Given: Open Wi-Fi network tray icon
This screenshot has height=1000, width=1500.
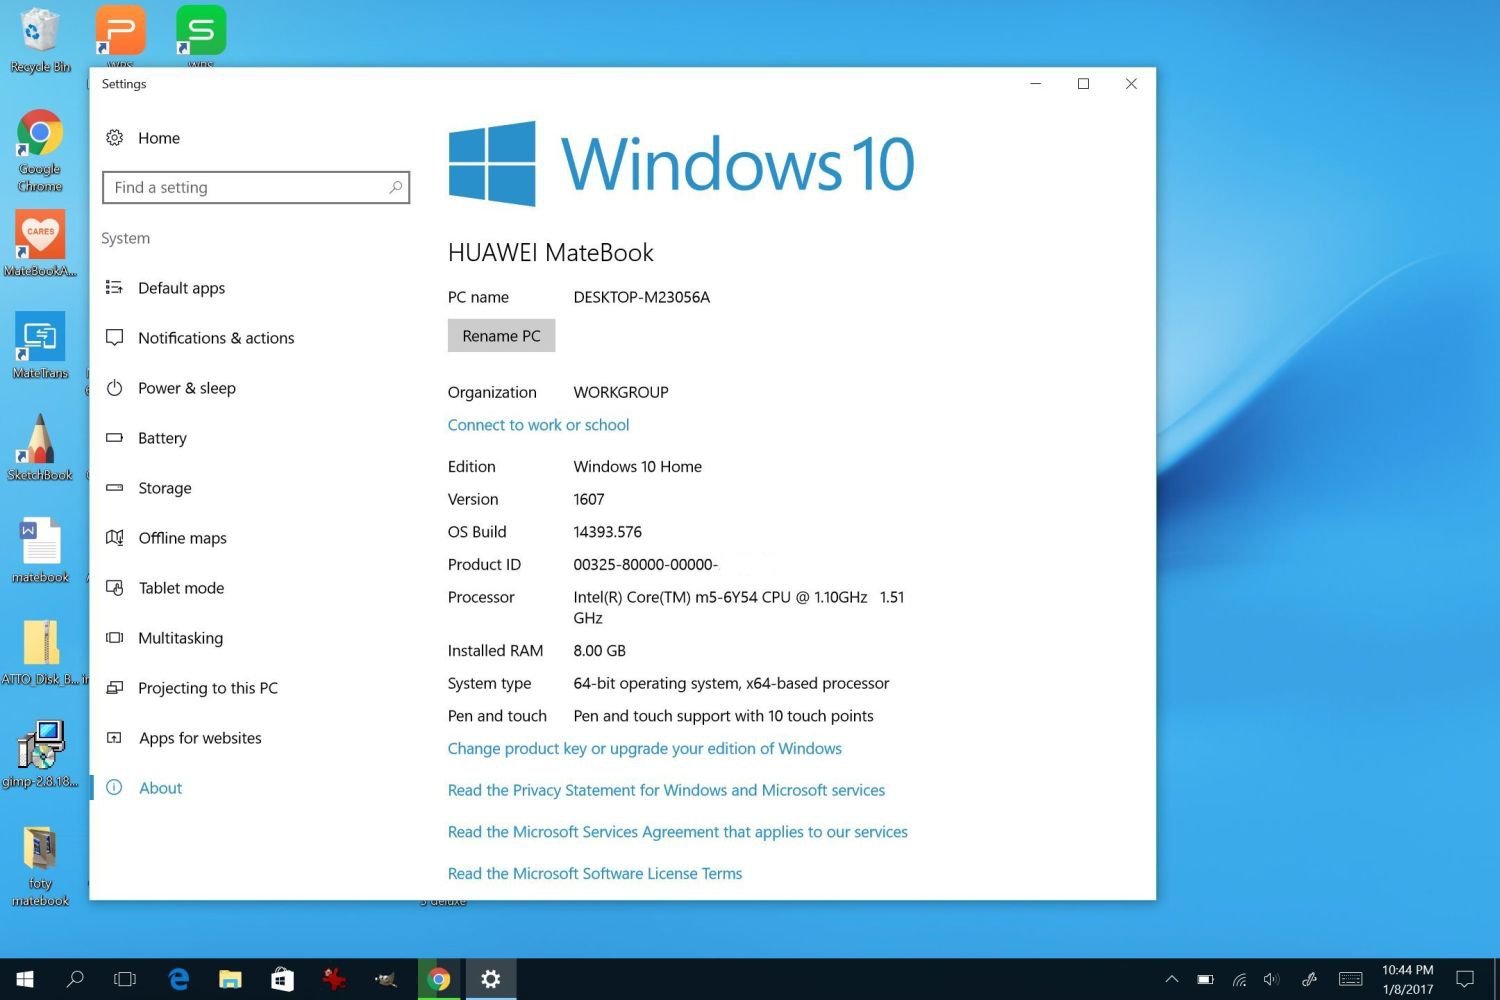Looking at the screenshot, I should [x=1239, y=979].
